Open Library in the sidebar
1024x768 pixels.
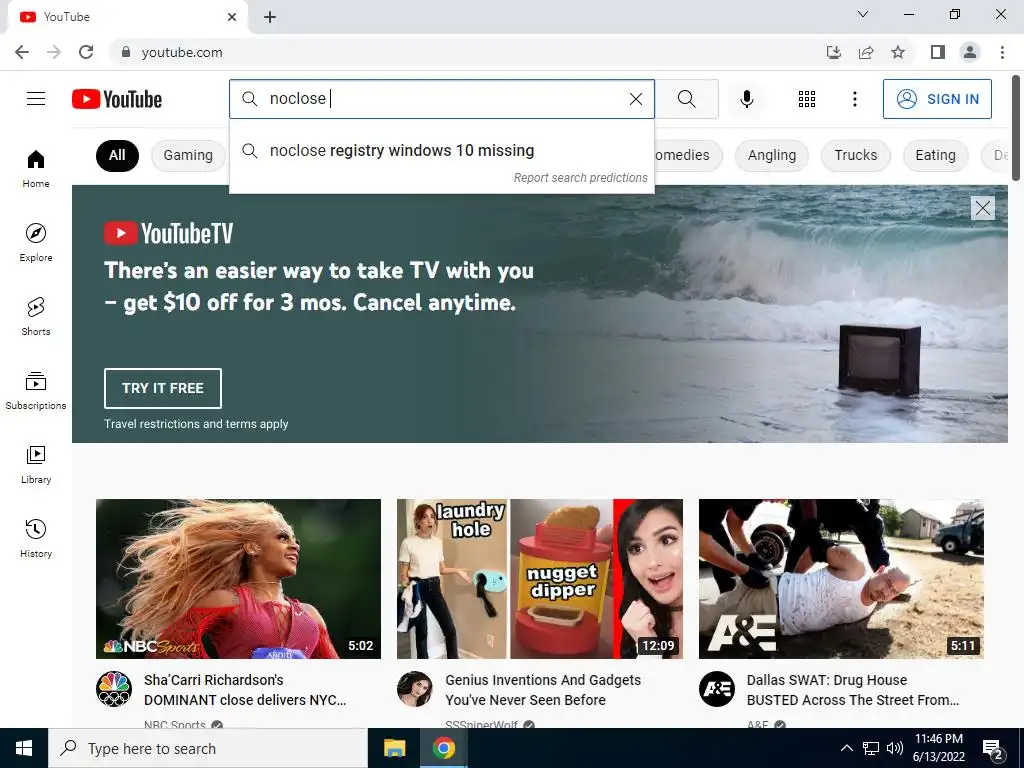tap(36, 464)
